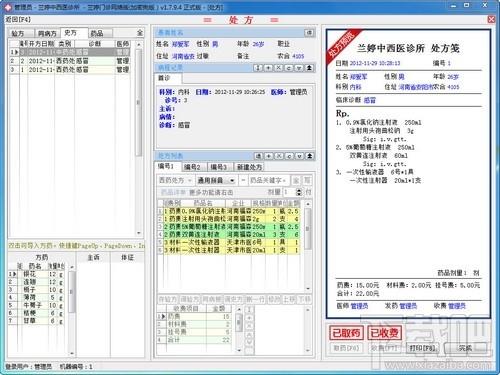500x375 pixels.
Task: Switch to the 编号2 prescription tab
Action: [192, 167]
